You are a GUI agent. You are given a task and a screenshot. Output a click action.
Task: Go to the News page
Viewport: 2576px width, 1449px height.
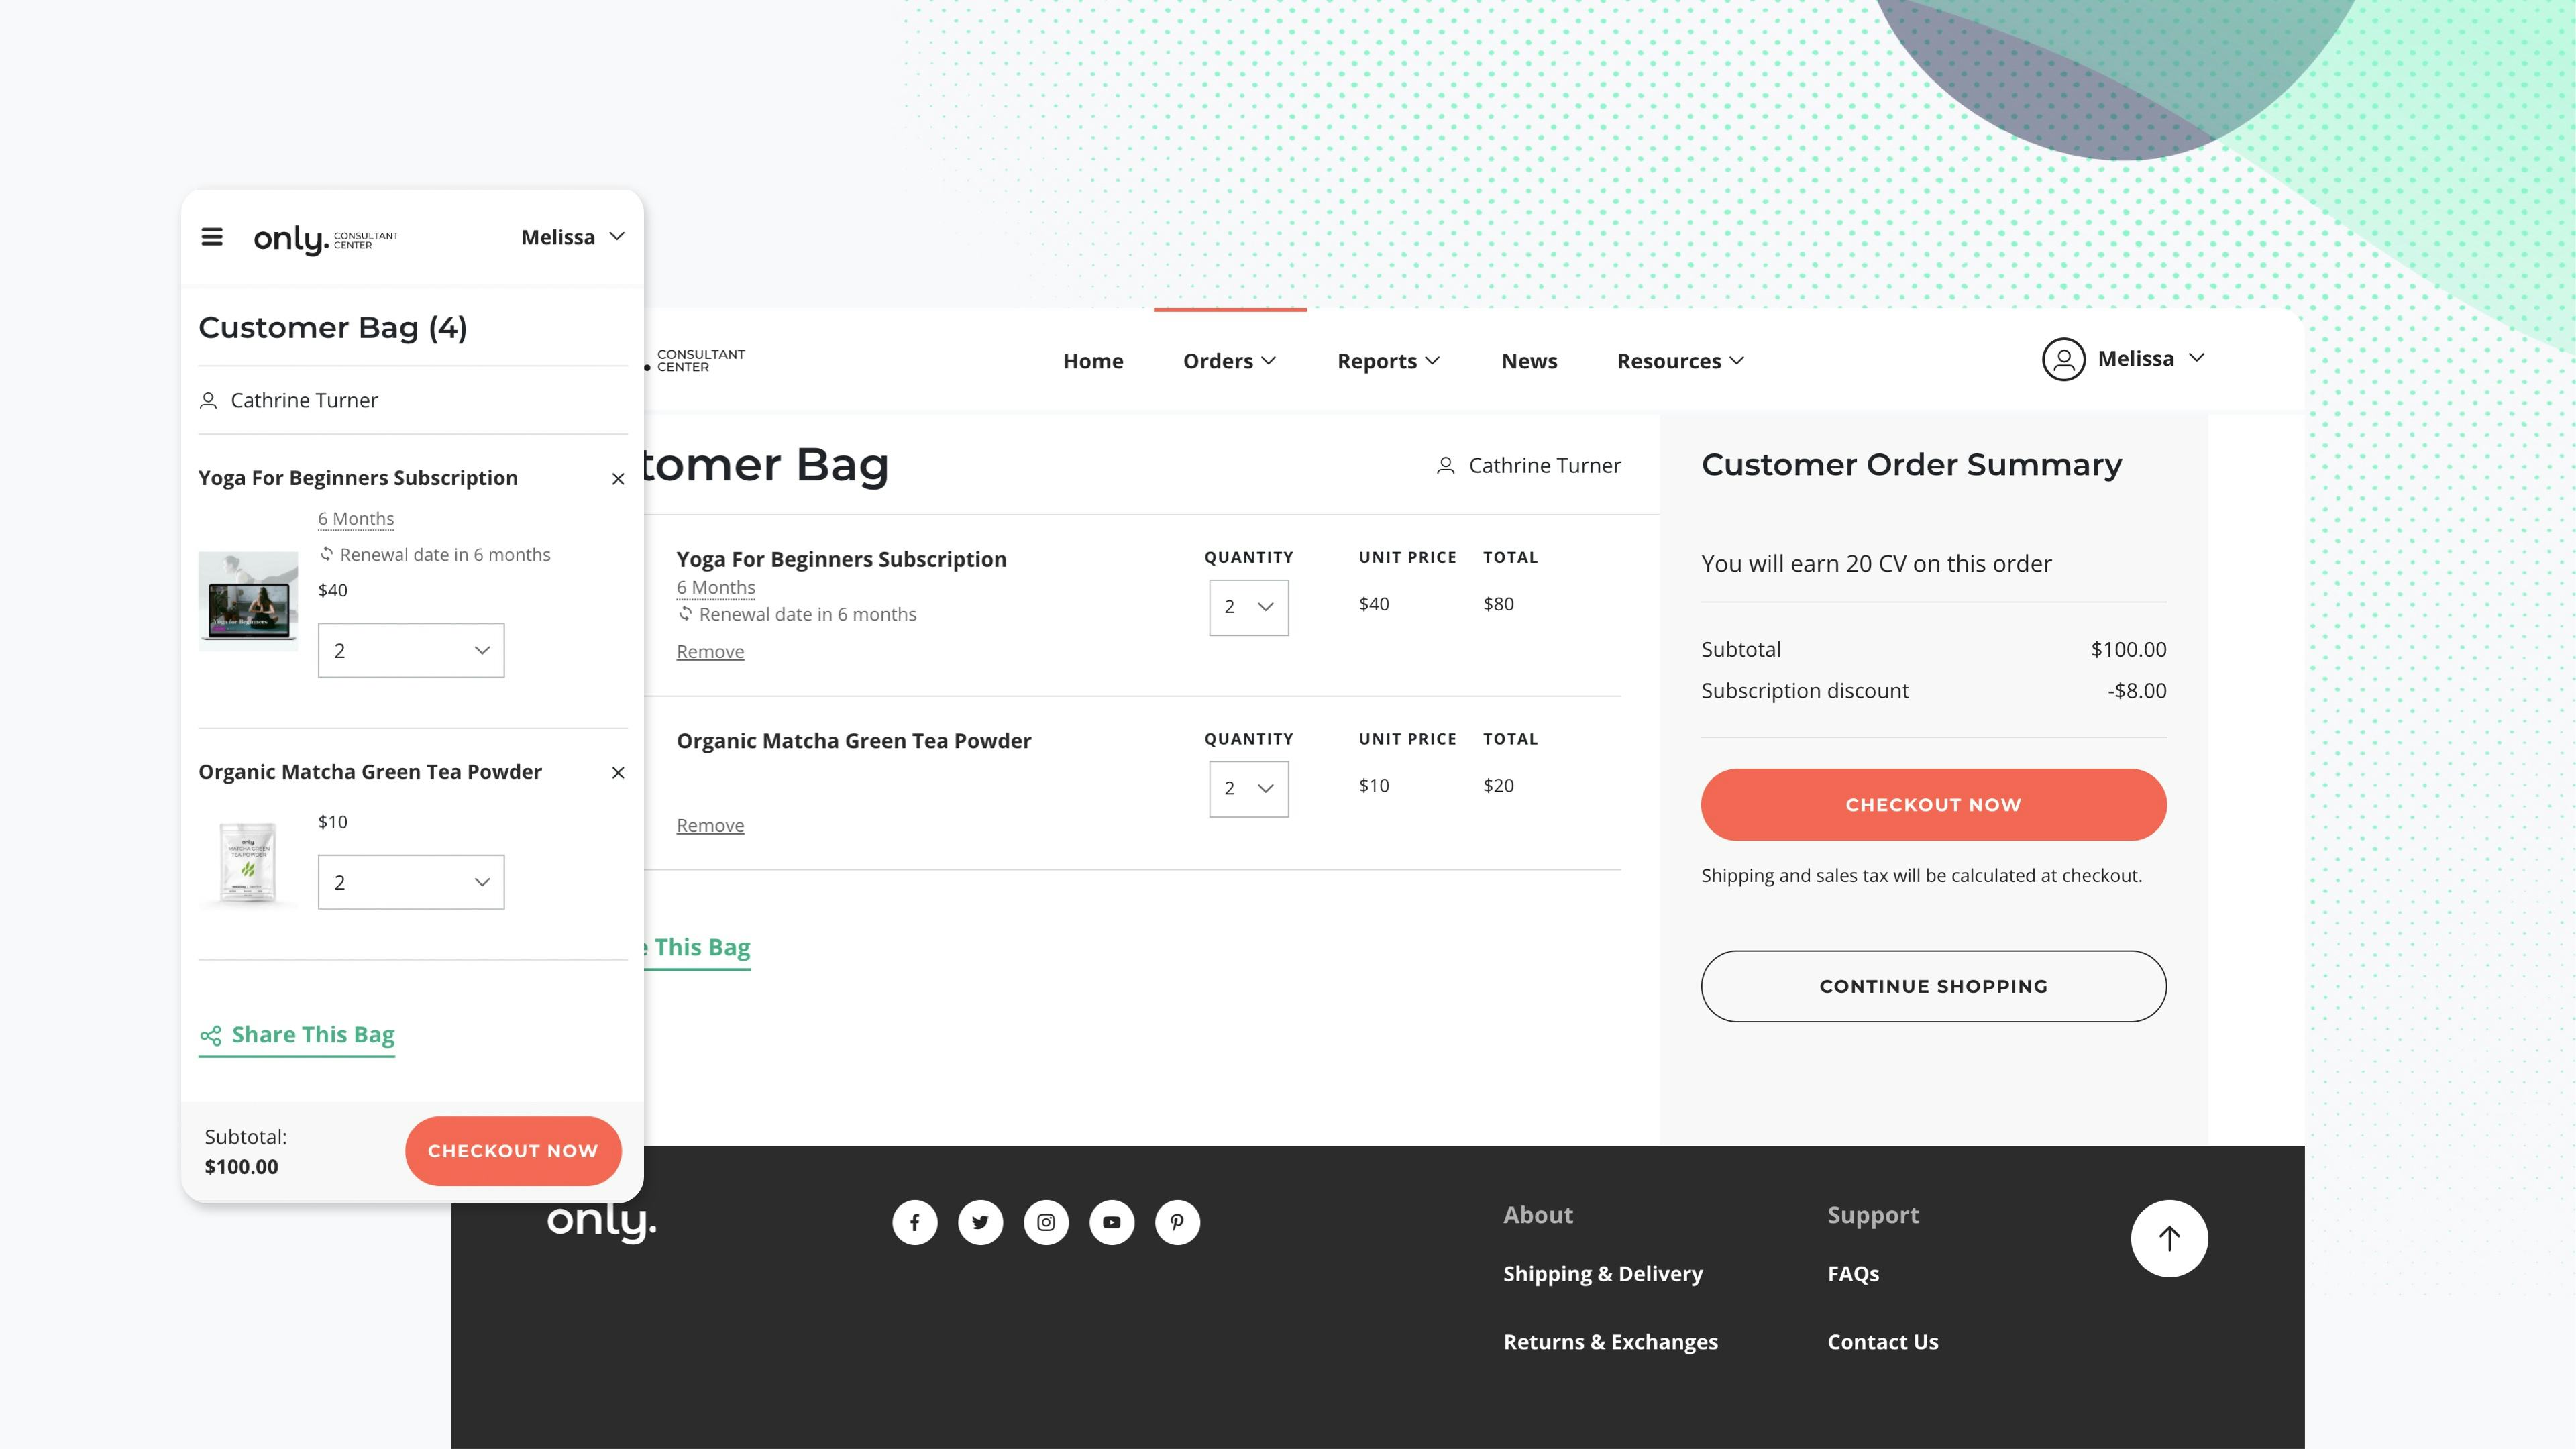(x=1528, y=361)
